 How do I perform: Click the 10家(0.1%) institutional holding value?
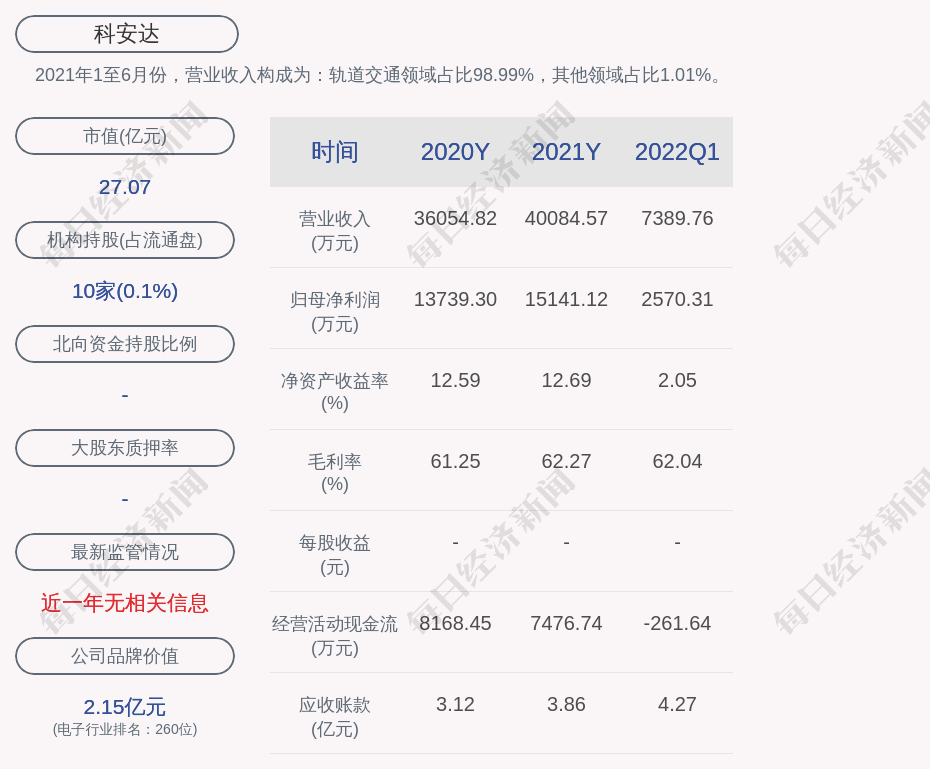(x=125, y=291)
